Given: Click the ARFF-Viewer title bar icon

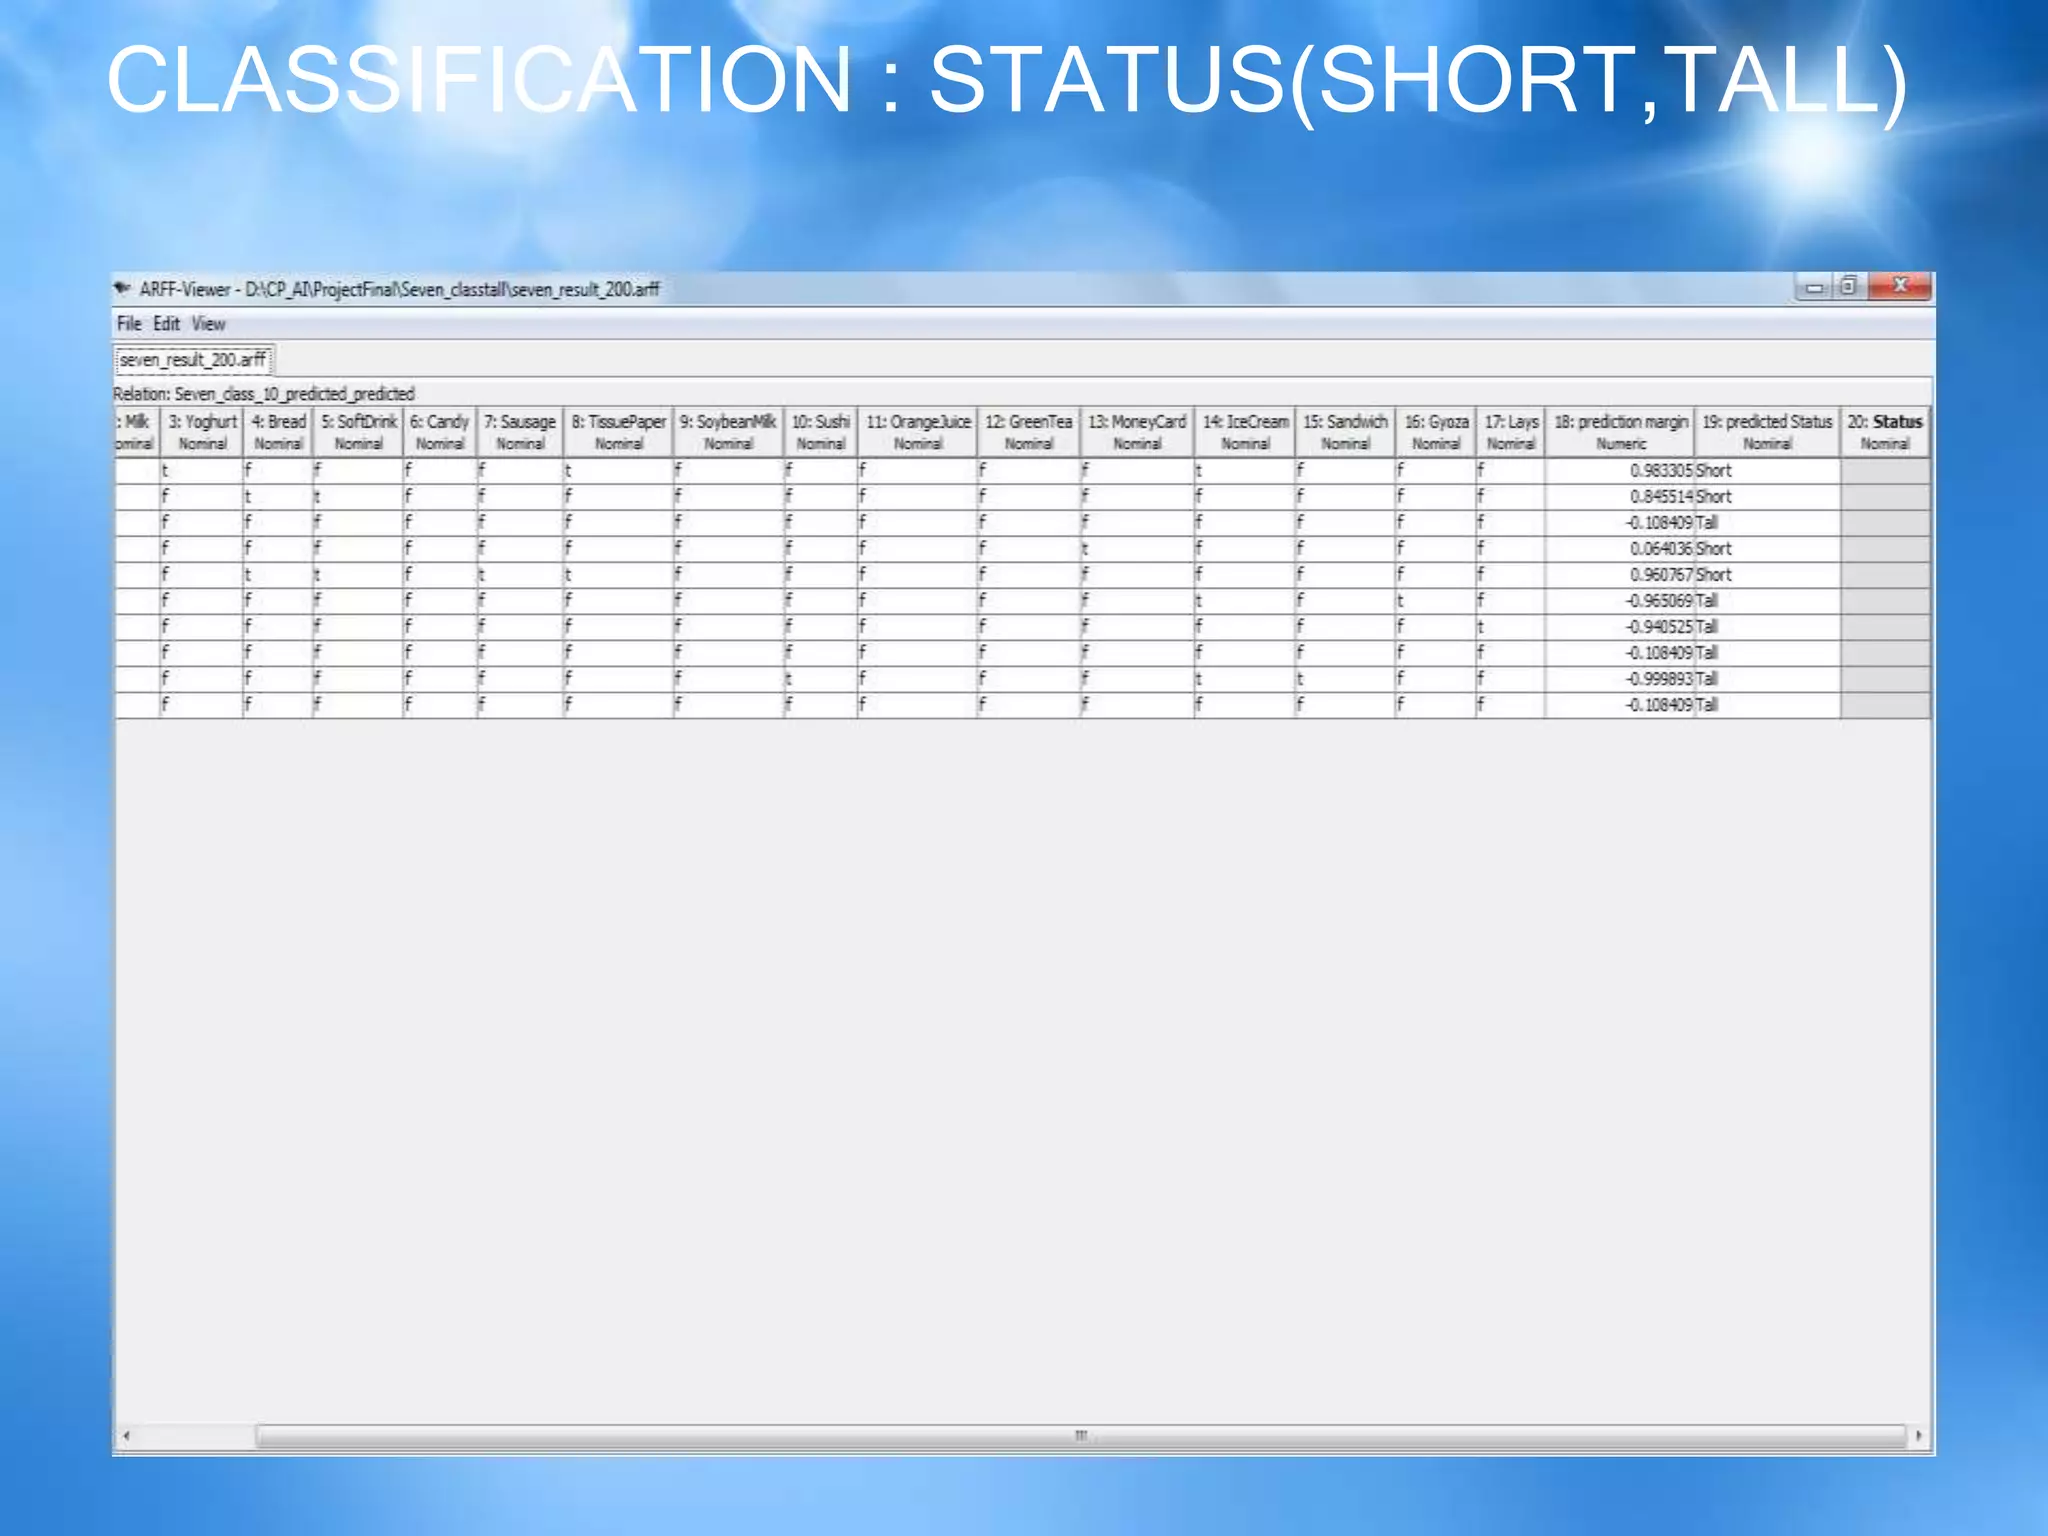Looking at the screenshot, I should click(x=123, y=289).
